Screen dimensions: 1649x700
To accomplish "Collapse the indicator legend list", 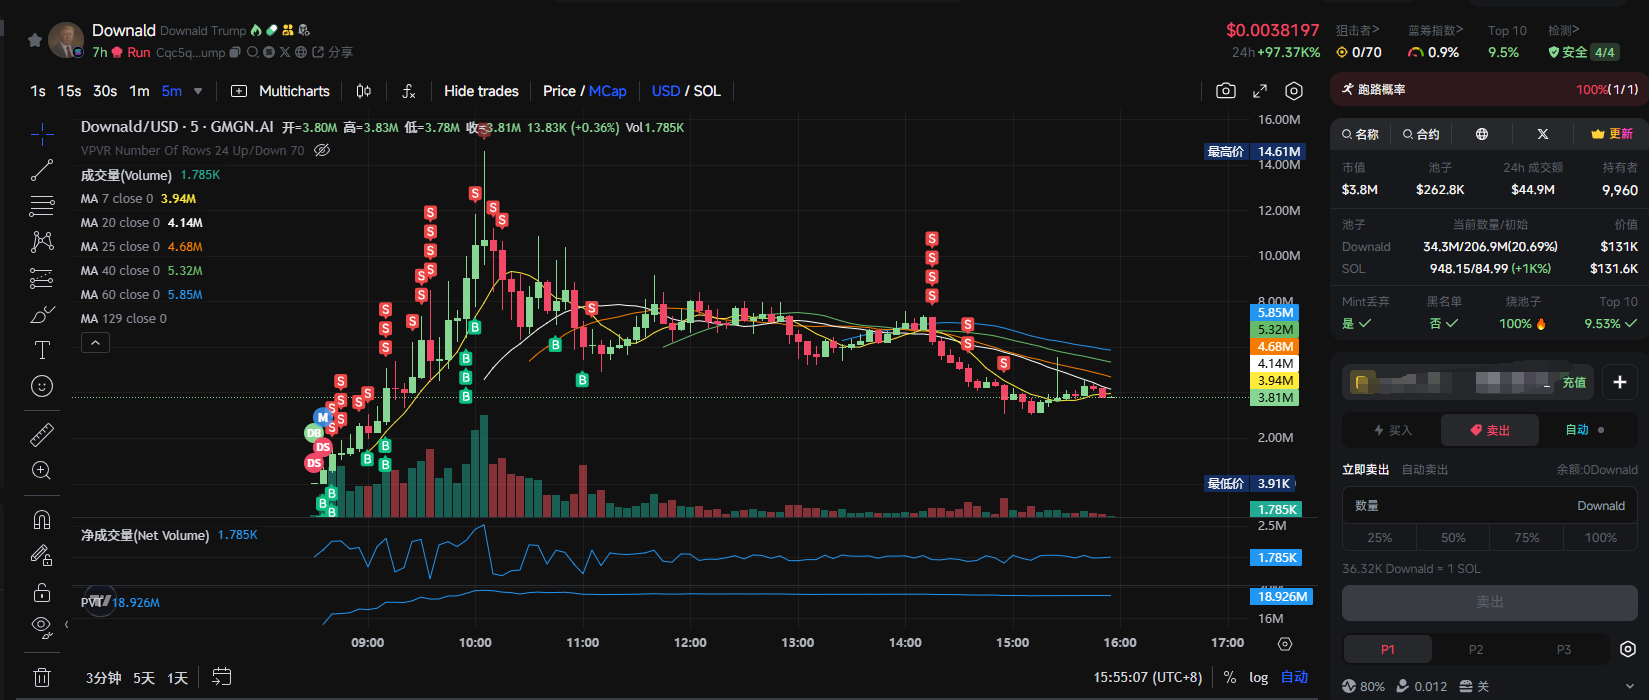I will pyautogui.click(x=95, y=343).
